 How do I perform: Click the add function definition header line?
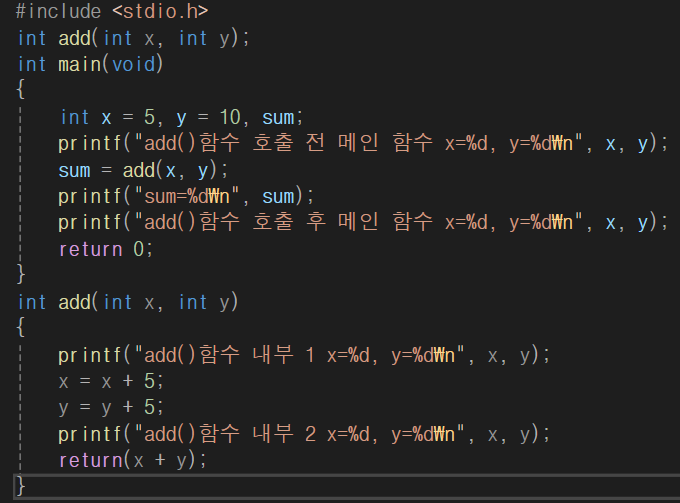128,302
